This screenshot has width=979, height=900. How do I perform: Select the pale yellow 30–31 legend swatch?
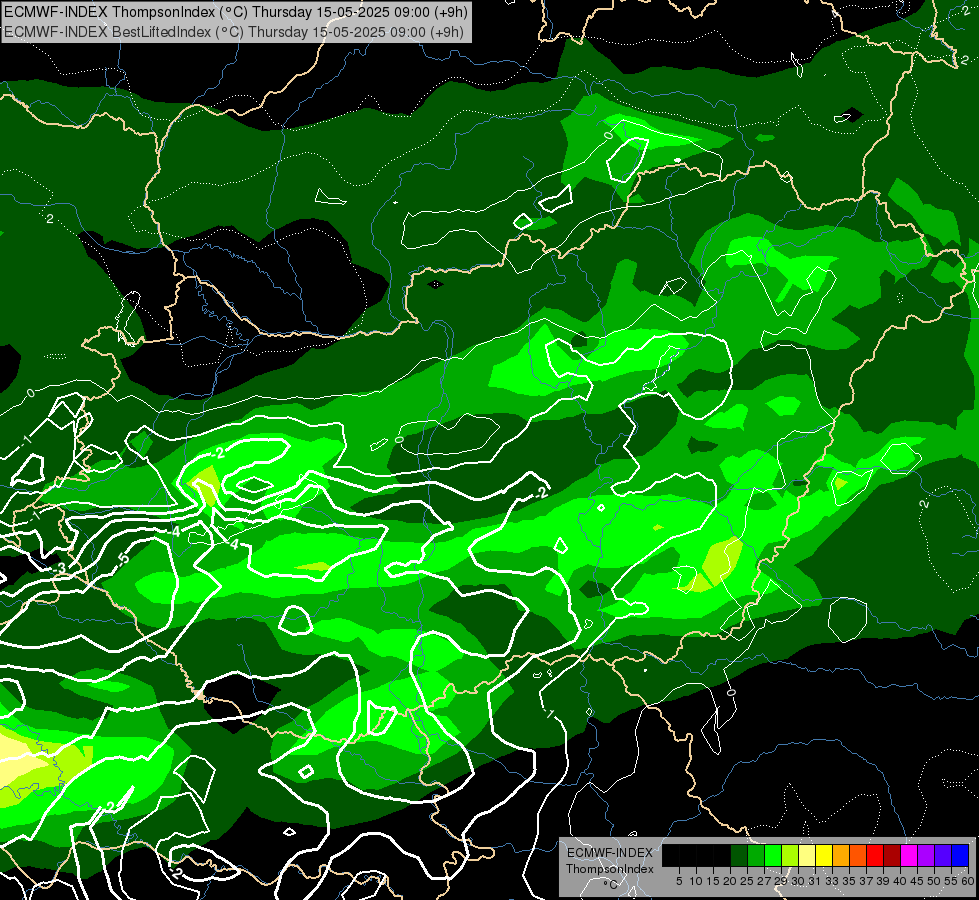coord(807,855)
